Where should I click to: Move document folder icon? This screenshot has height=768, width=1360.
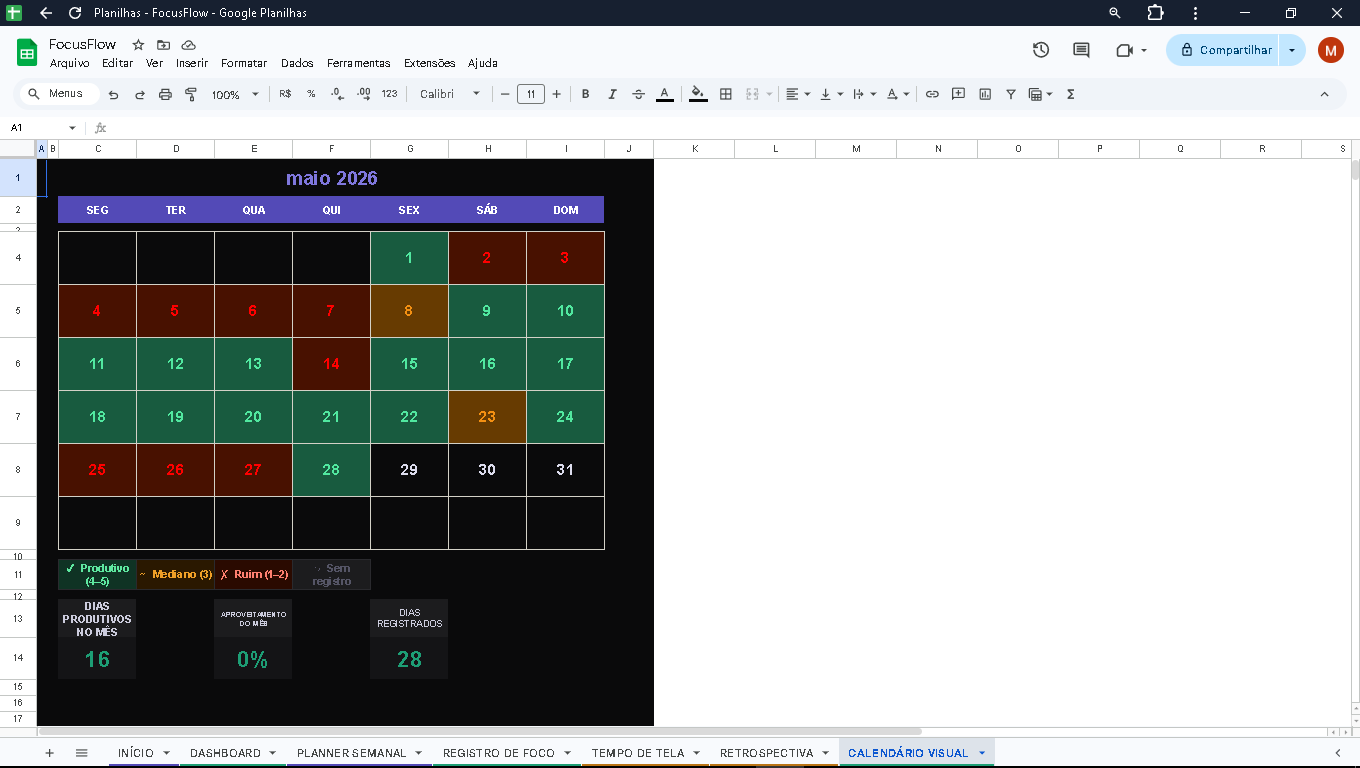pos(163,45)
